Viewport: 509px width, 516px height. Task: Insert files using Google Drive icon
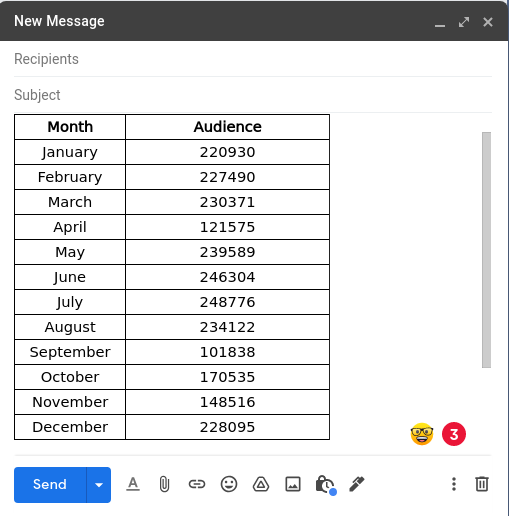pos(261,484)
